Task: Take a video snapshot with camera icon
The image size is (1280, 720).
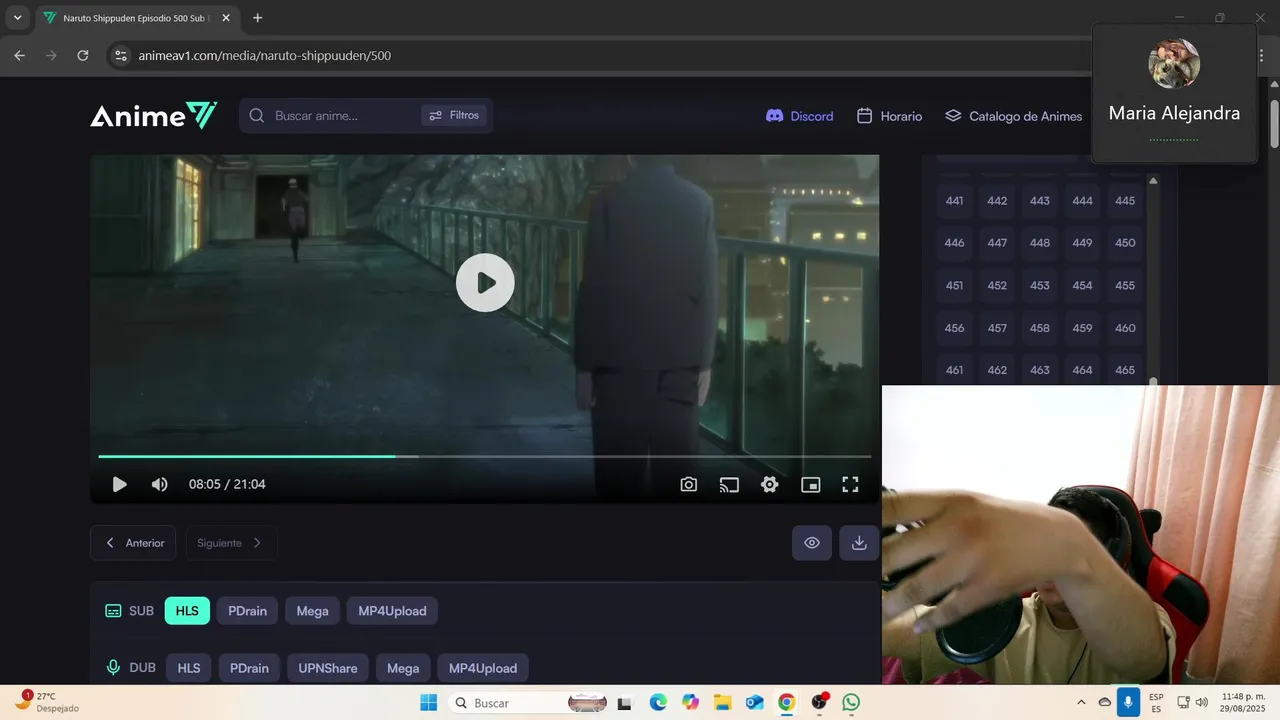Action: [688, 484]
